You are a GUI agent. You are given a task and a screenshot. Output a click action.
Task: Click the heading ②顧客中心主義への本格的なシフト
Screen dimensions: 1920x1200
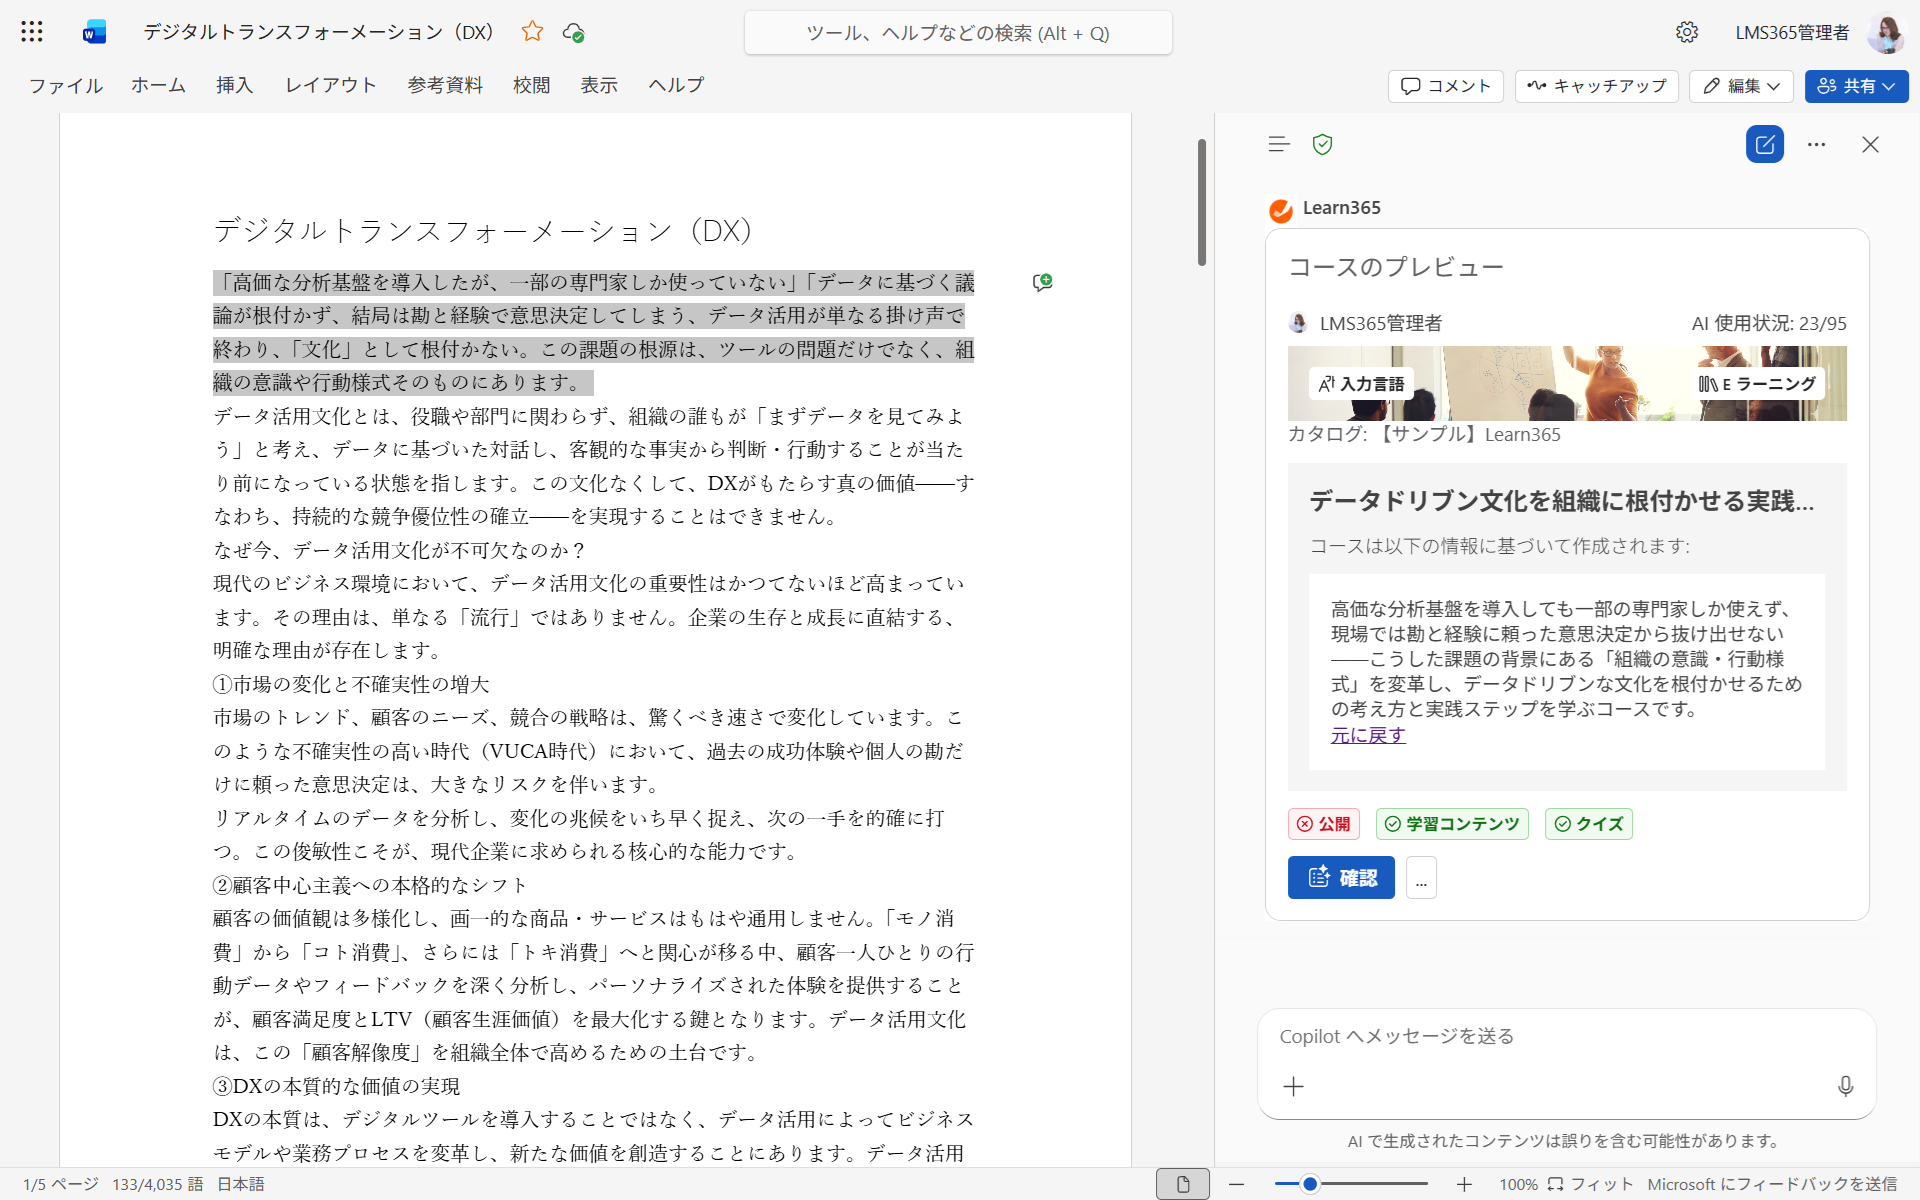coord(370,885)
